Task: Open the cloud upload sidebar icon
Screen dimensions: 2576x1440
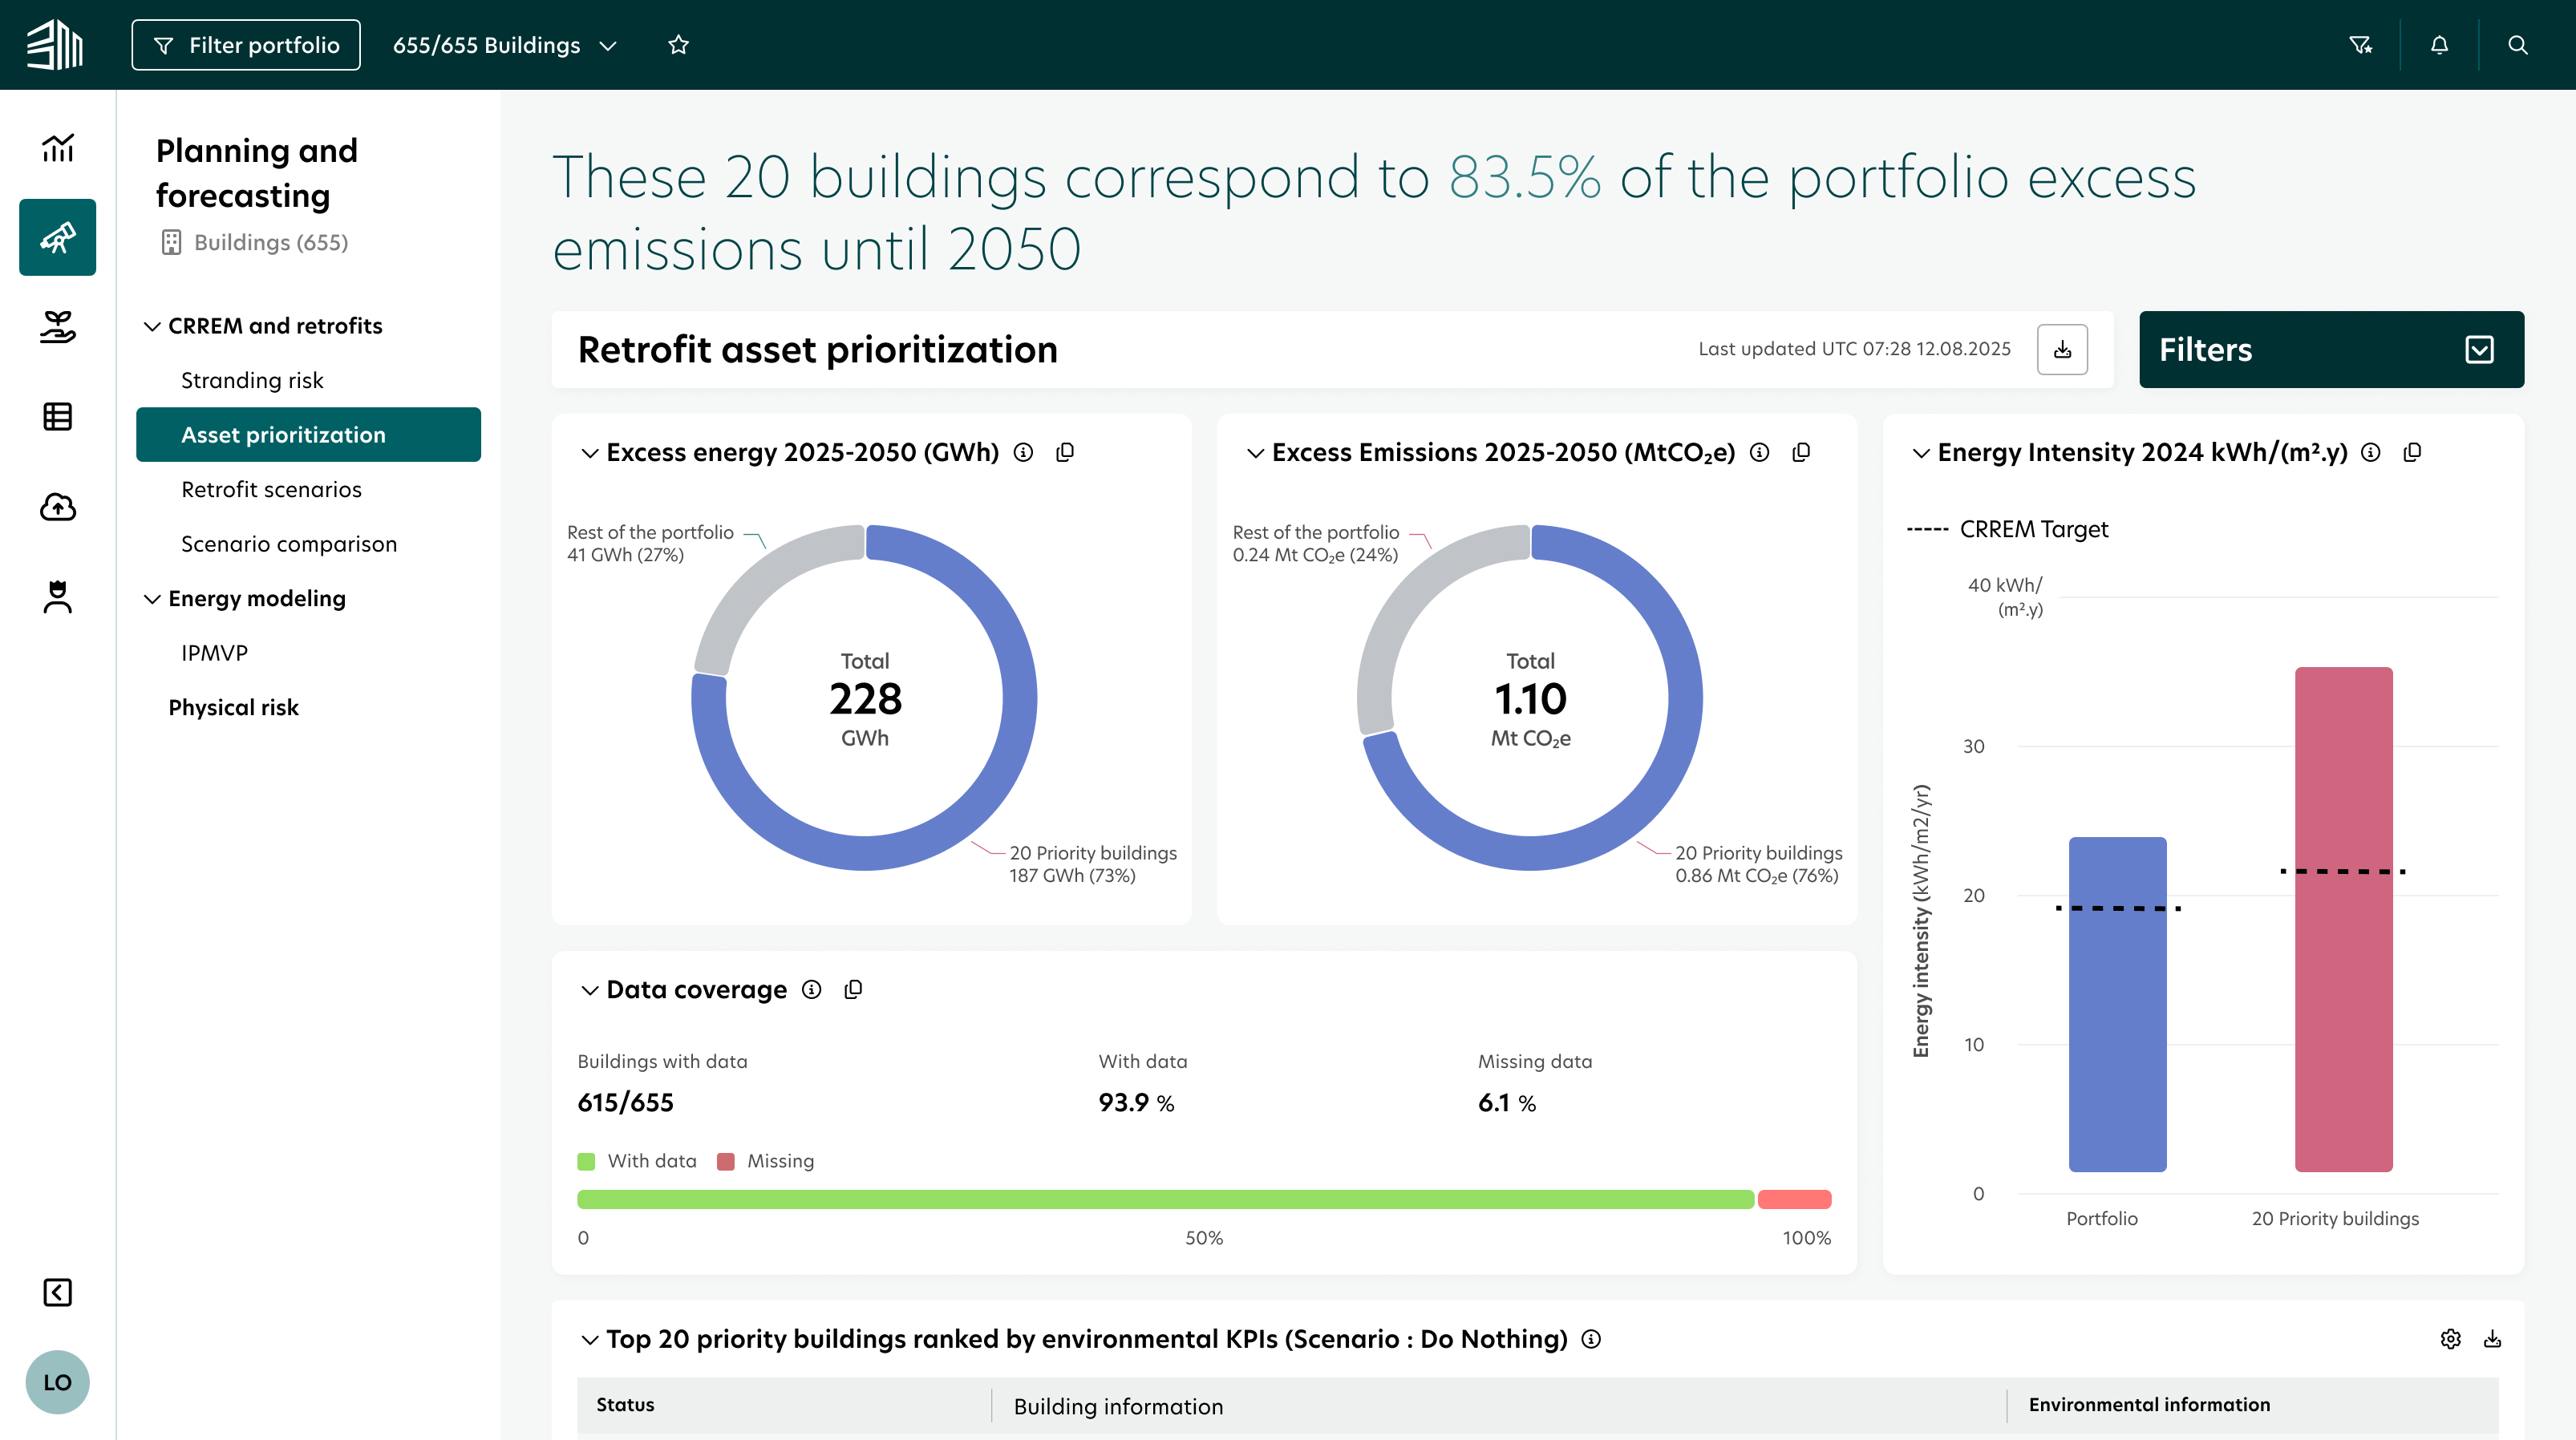Action: click(57, 507)
